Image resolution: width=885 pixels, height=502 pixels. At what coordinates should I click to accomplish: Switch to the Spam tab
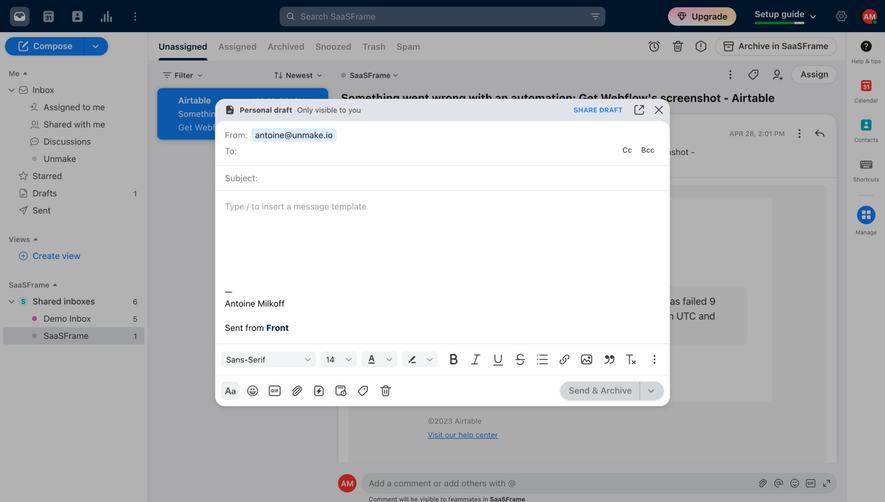coord(408,47)
